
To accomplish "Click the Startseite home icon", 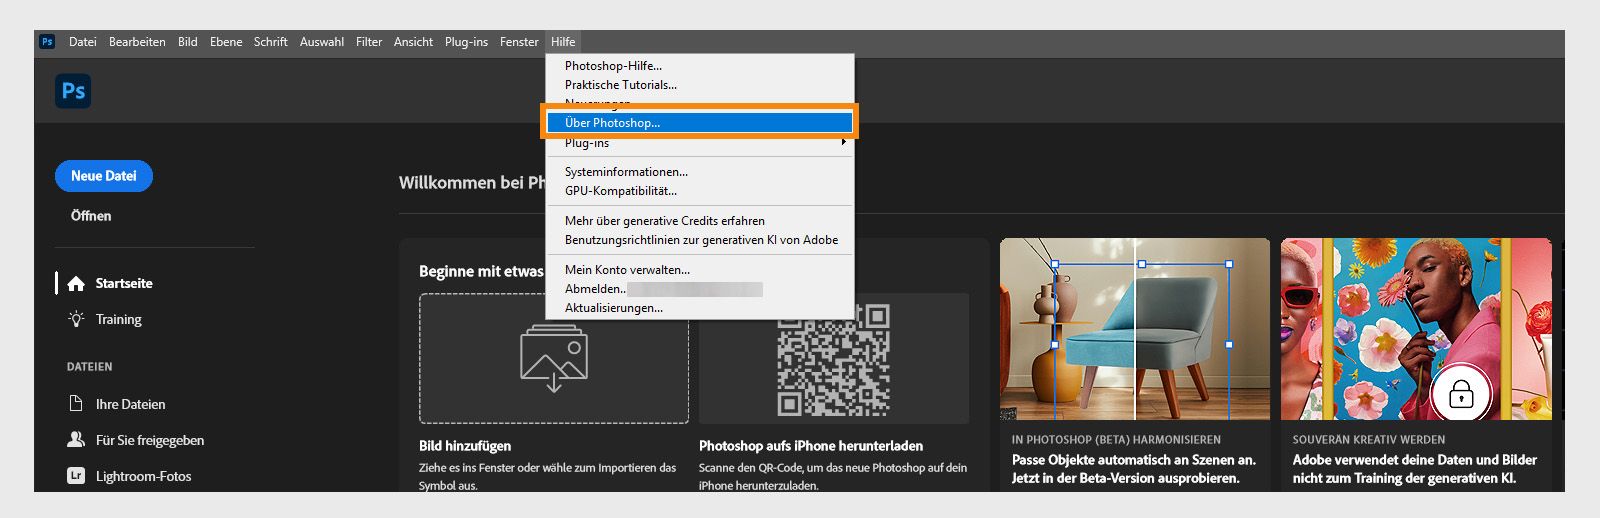I will (76, 284).
